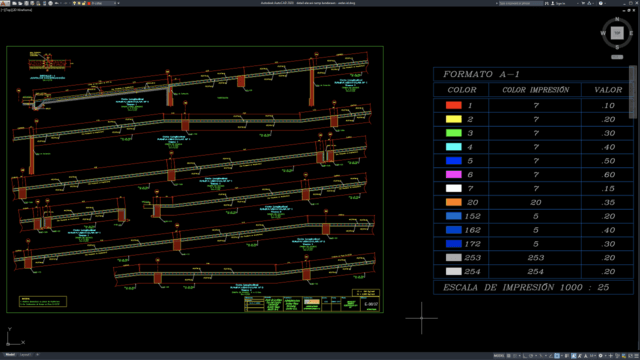The width and height of the screenshot is (640, 360).
Task: Click the search keyword input field
Action: pyautogui.click(x=521, y=3)
